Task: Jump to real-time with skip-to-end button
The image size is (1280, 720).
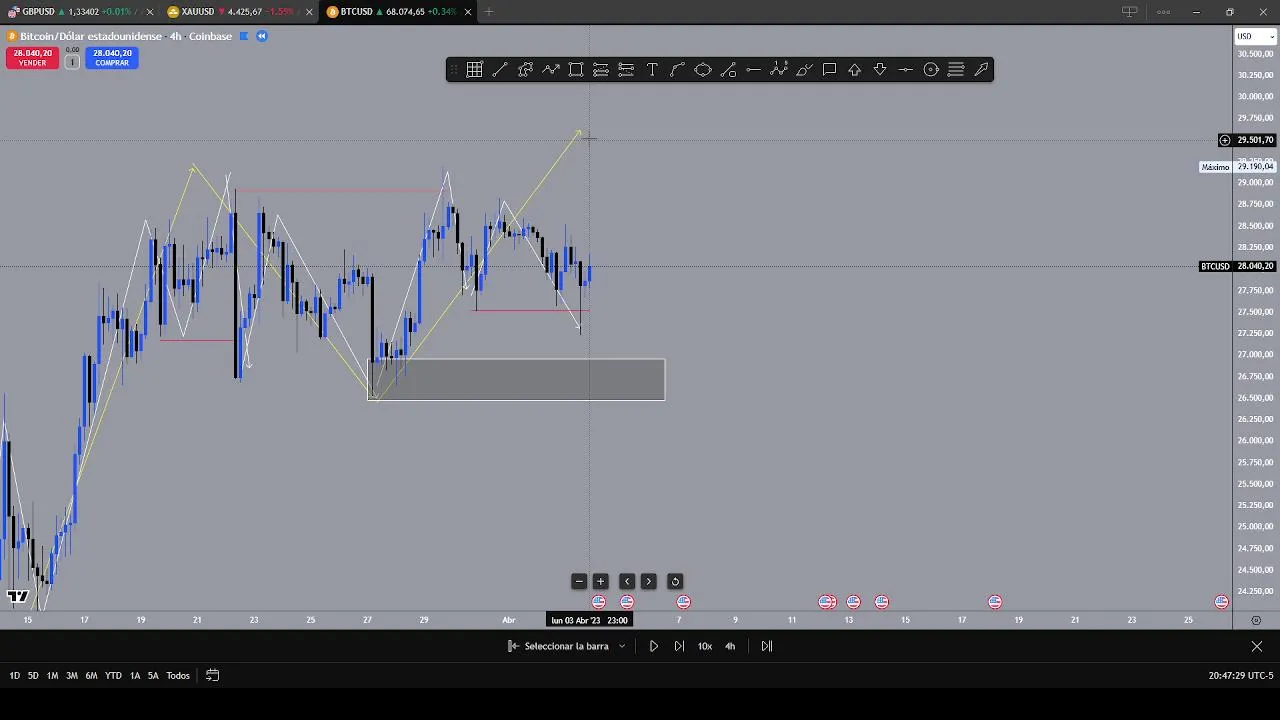Action: coord(767,646)
